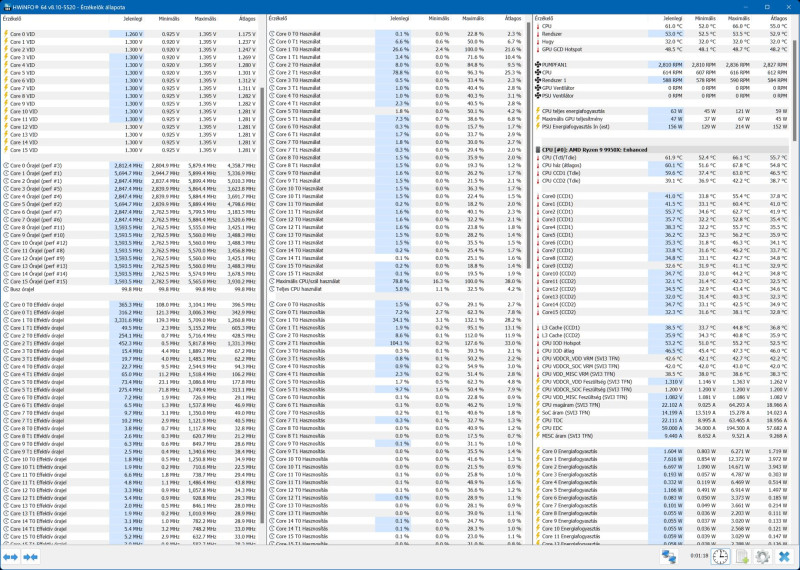Select the Core 2 T1 Használat row
Viewport: 800px width, 570px height.
click(x=396, y=72)
